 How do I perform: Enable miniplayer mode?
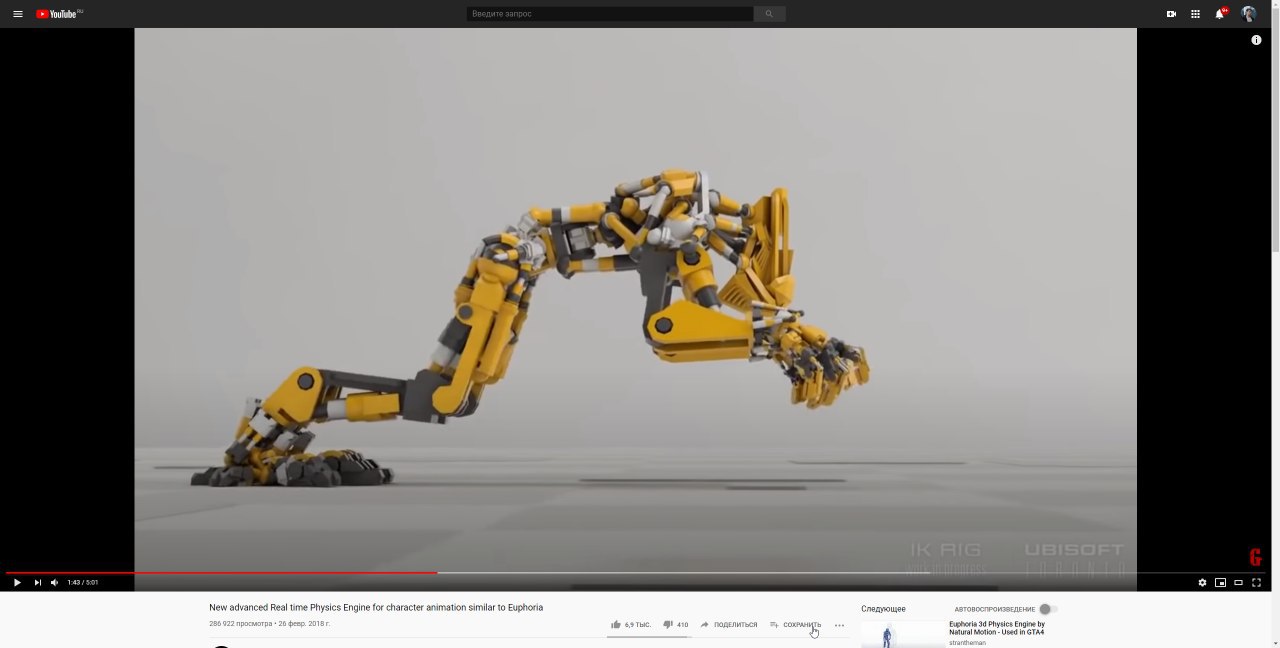(x=1220, y=582)
